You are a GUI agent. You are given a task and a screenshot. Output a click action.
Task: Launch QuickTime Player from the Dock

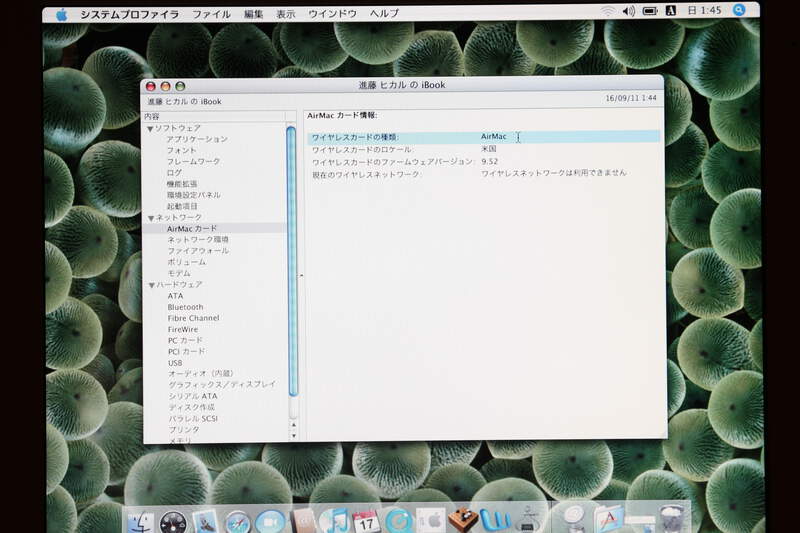tap(398, 521)
